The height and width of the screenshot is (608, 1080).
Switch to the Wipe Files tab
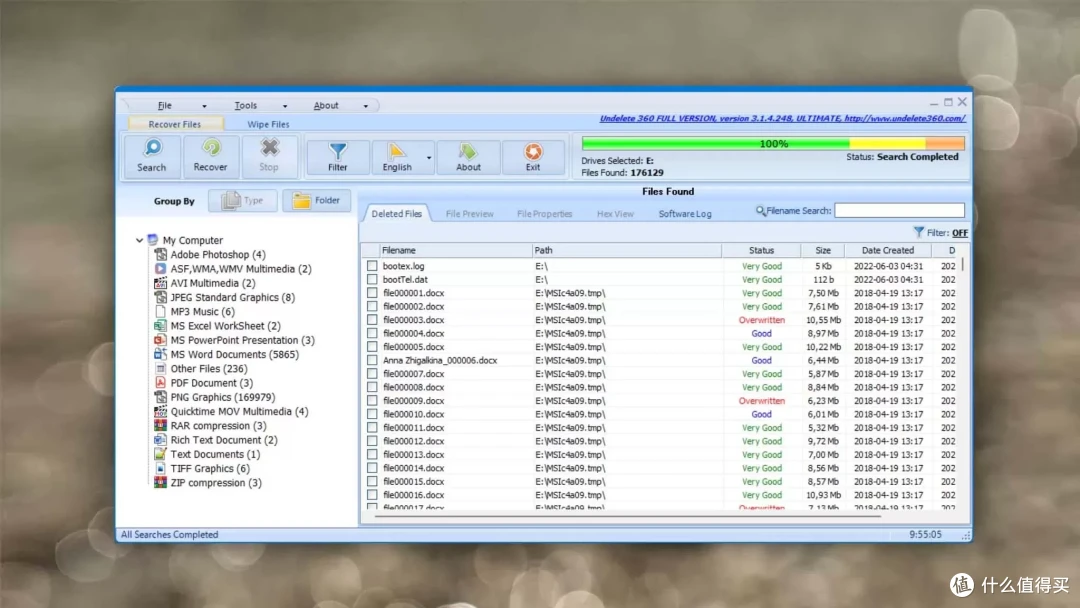pos(268,124)
